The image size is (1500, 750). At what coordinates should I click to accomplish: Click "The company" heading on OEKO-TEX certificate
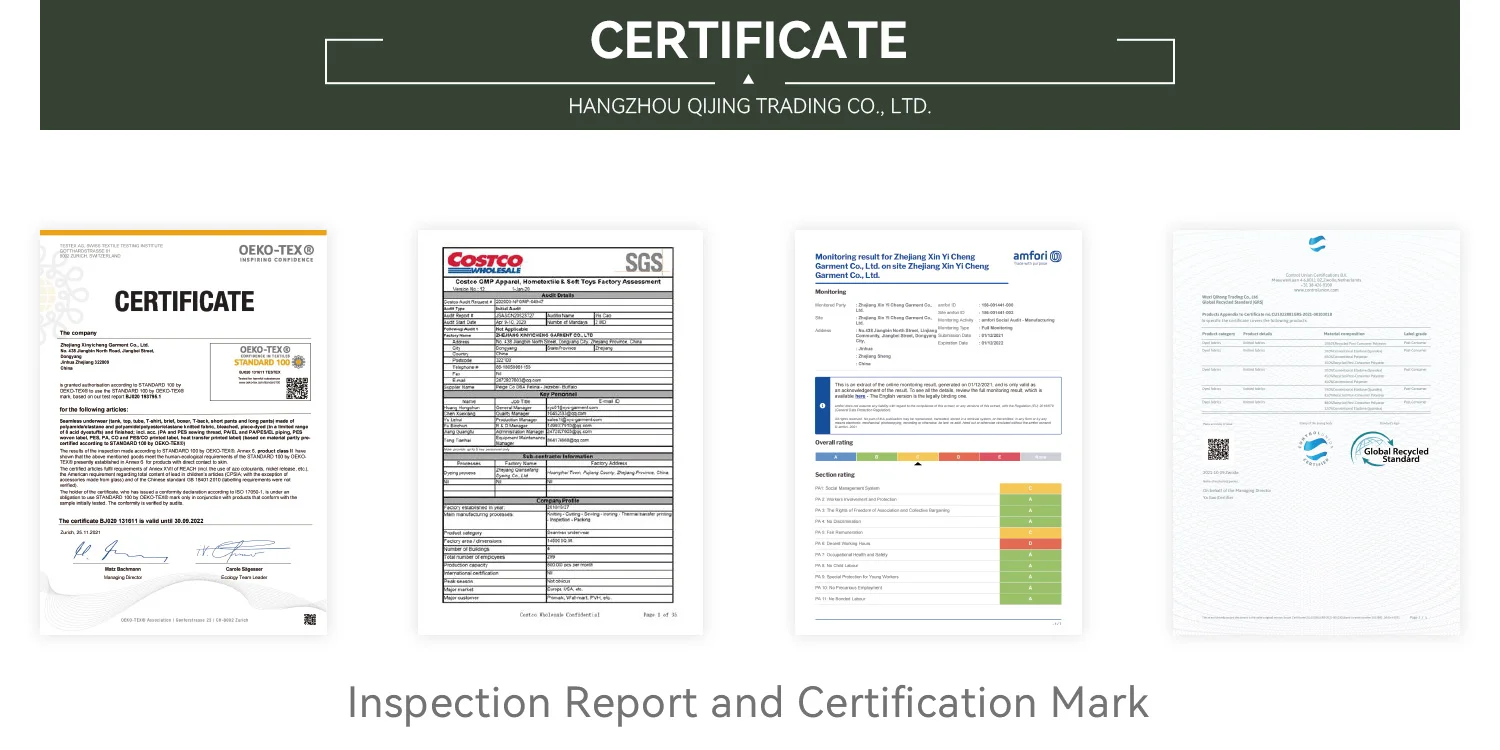[78, 332]
